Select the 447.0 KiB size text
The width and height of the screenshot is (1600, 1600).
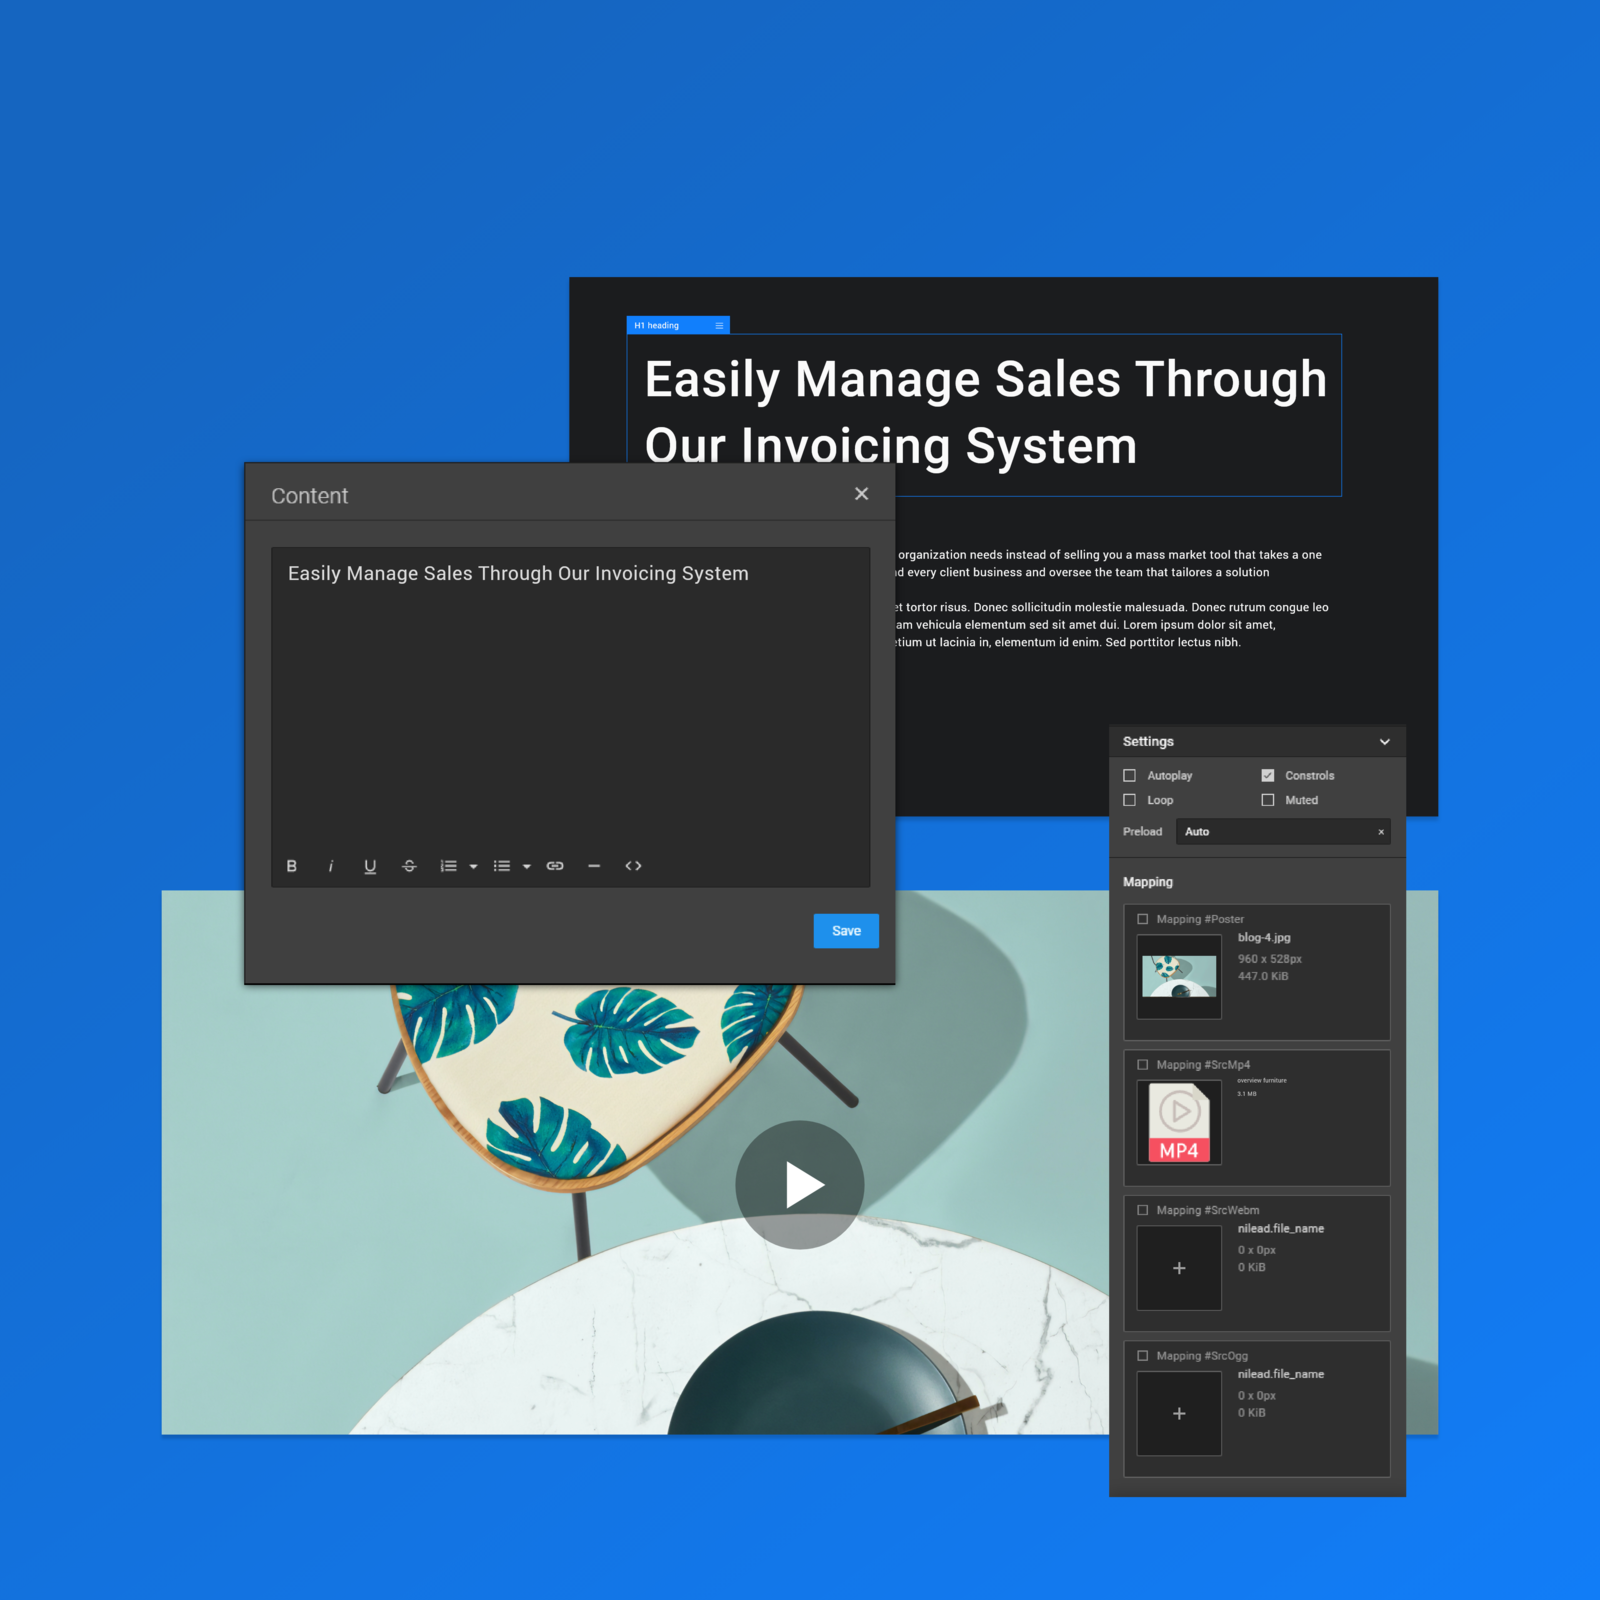1263,977
